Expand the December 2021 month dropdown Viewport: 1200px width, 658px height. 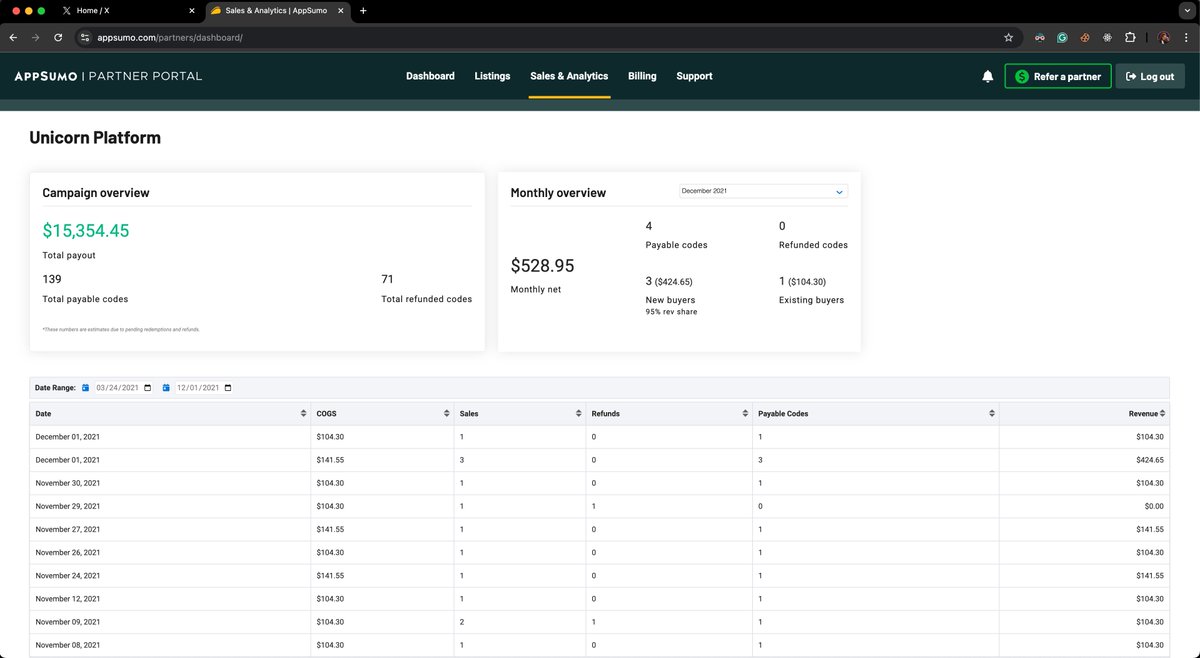(x=763, y=191)
